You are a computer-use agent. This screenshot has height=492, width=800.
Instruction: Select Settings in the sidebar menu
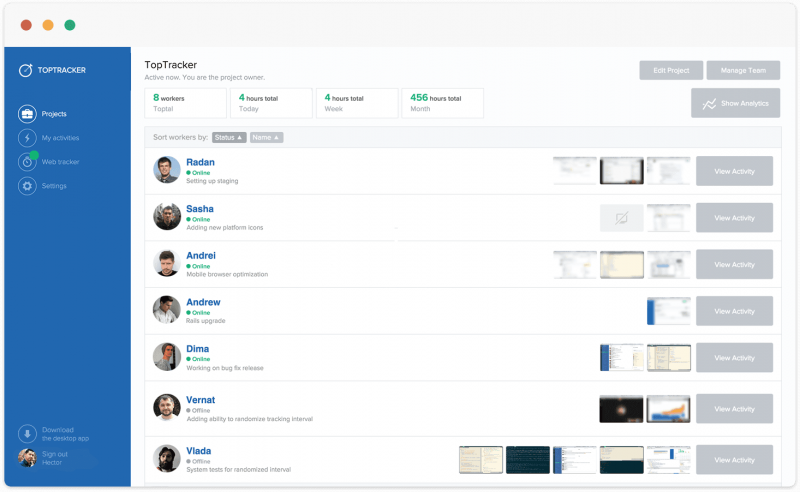coord(54,186)
